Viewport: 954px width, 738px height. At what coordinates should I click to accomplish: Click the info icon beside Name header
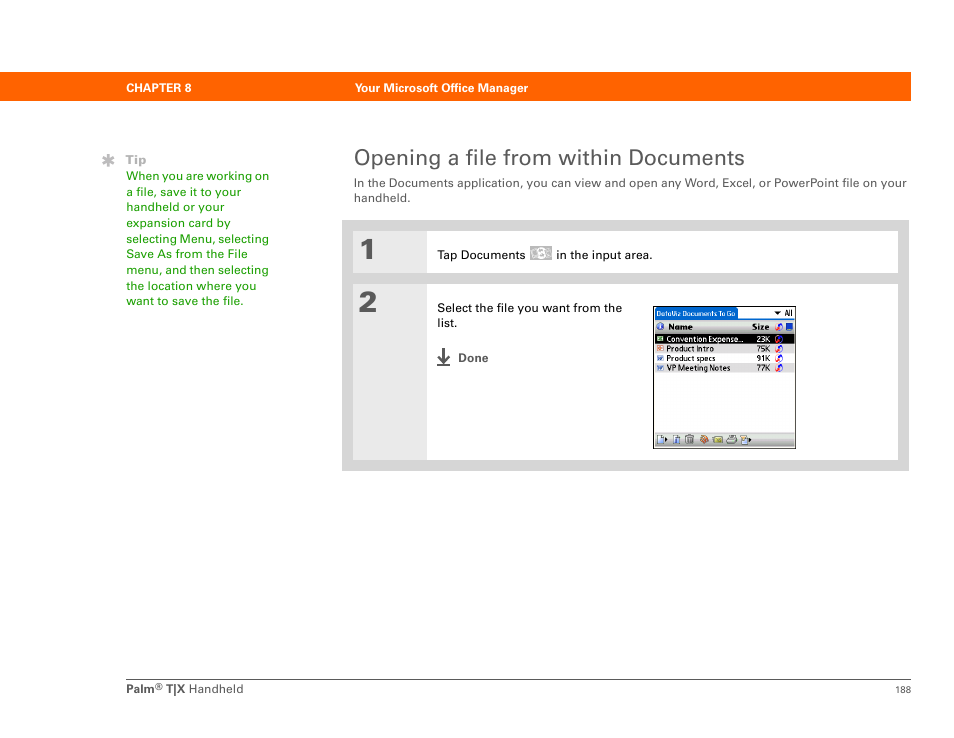coord(660,327)
